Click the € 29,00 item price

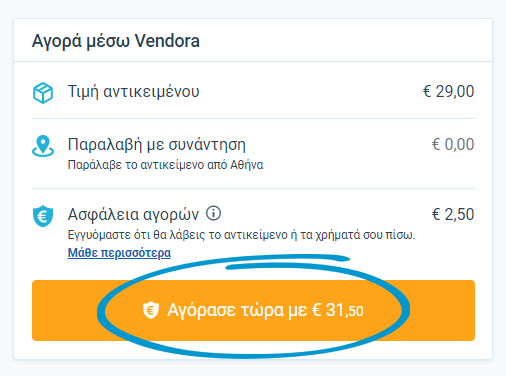[x=448, y=91]
